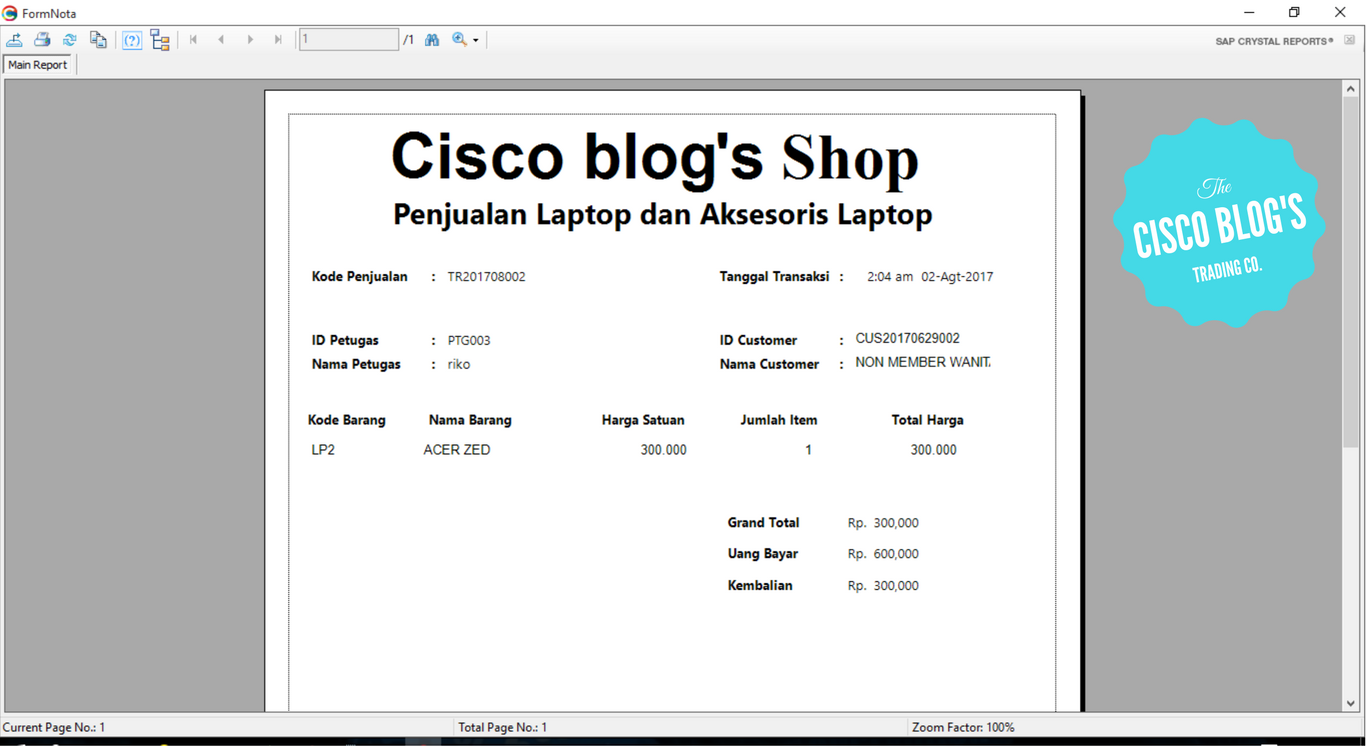Viewport: 1366px width, 746px height.
Task: Click item code LP2
Action: pos(323,450)
